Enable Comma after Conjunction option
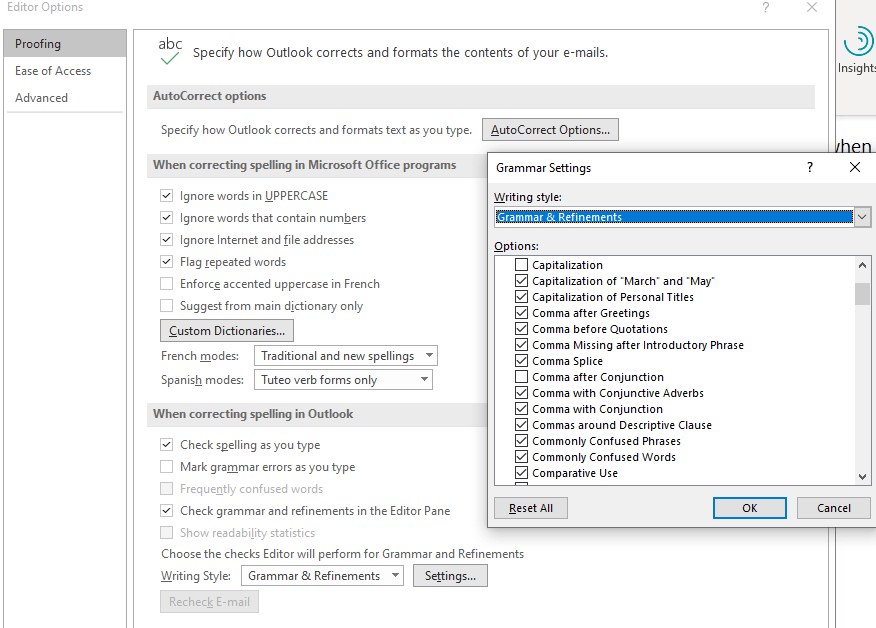876x628 pixels. click(521, 377)
